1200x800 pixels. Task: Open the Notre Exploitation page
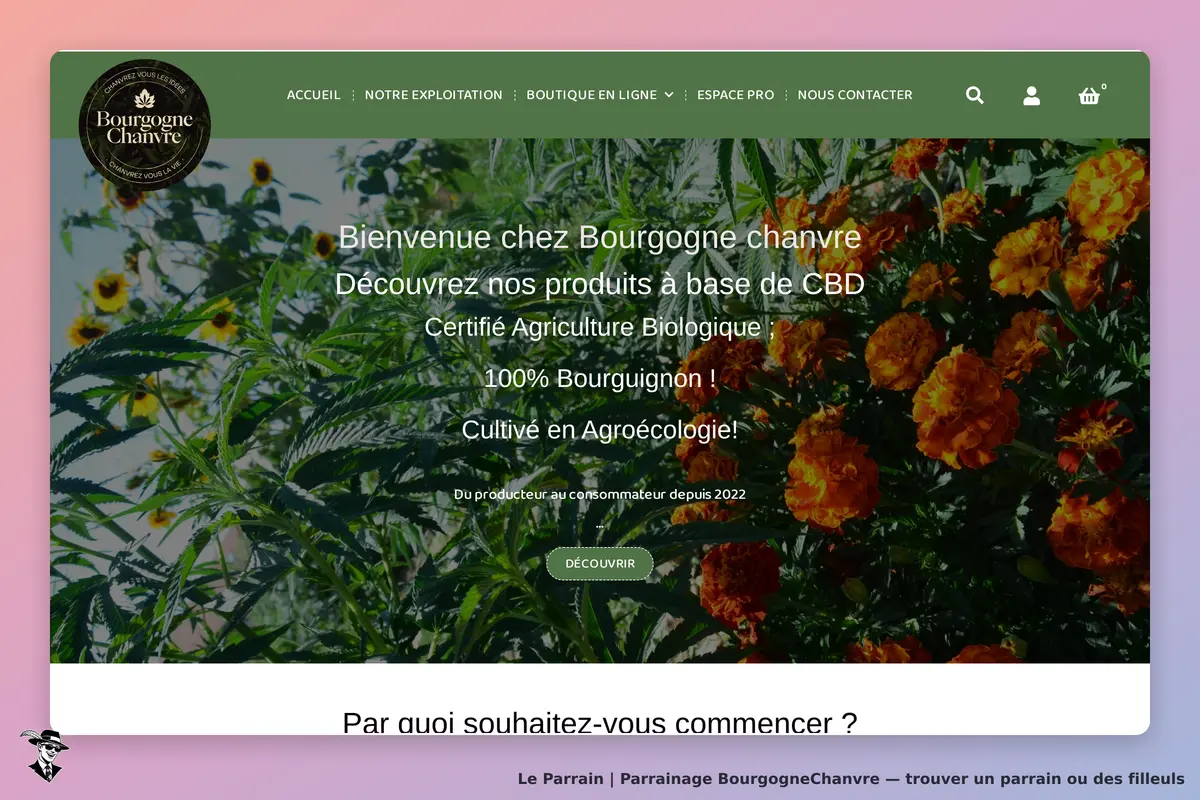coord(434,95)
